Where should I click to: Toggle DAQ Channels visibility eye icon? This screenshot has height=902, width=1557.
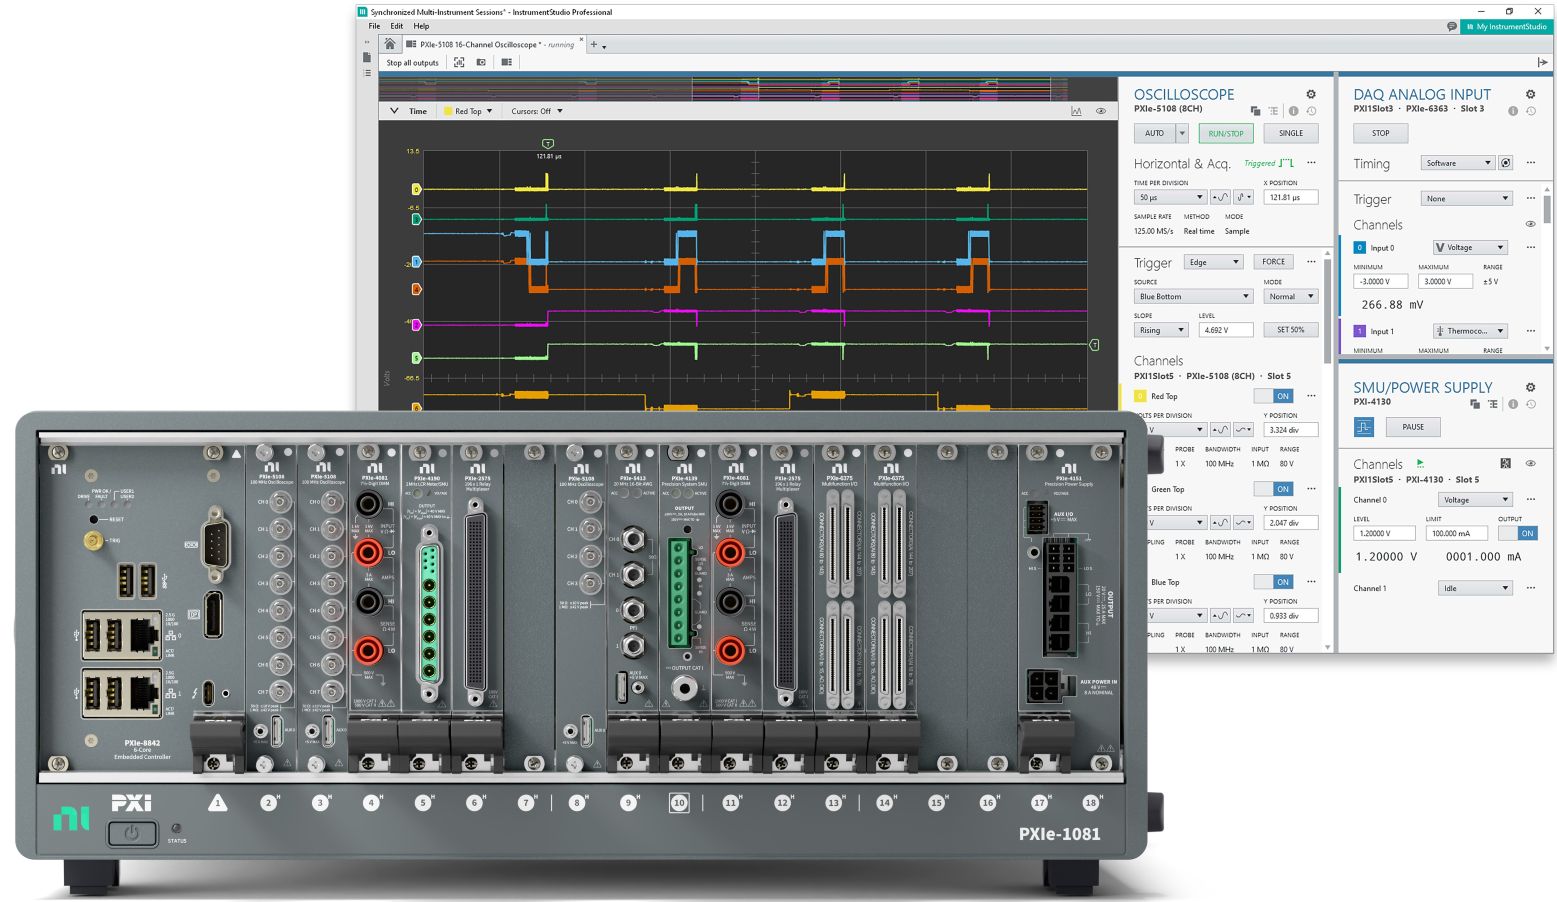1530,225
